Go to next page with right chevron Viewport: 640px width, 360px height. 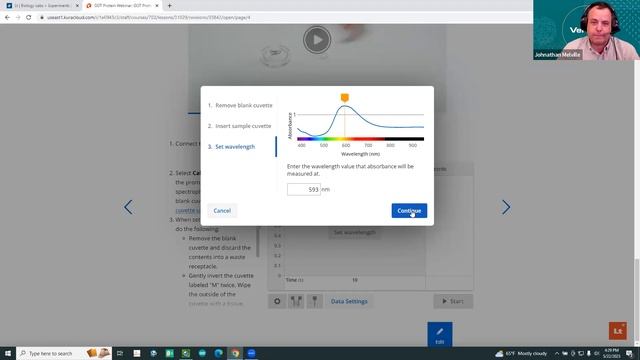point(506,207)
